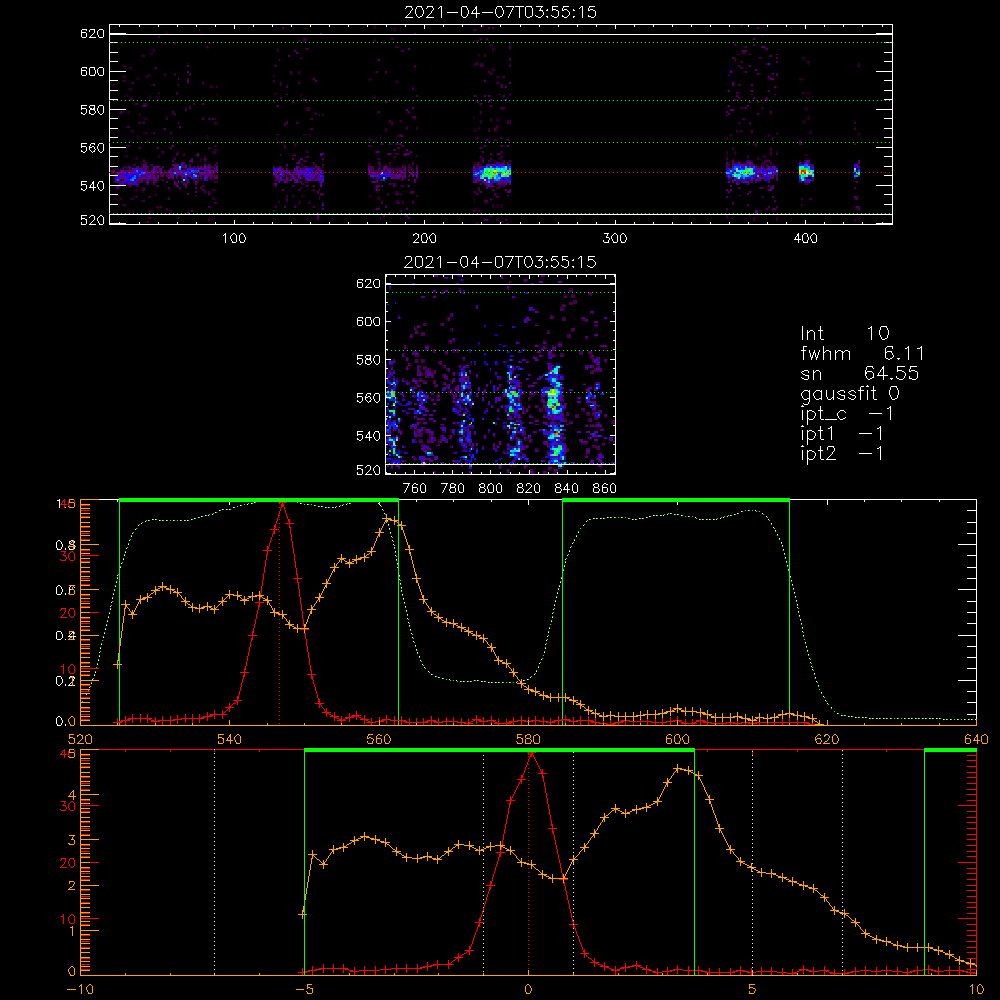Select the 'Int 10' readout line
Screen dimensions: 1000x1000
point(844,334)
